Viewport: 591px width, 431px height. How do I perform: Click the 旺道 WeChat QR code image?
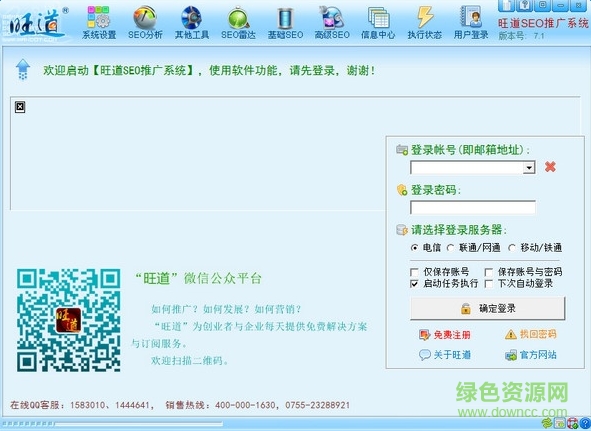pos(69,320)
